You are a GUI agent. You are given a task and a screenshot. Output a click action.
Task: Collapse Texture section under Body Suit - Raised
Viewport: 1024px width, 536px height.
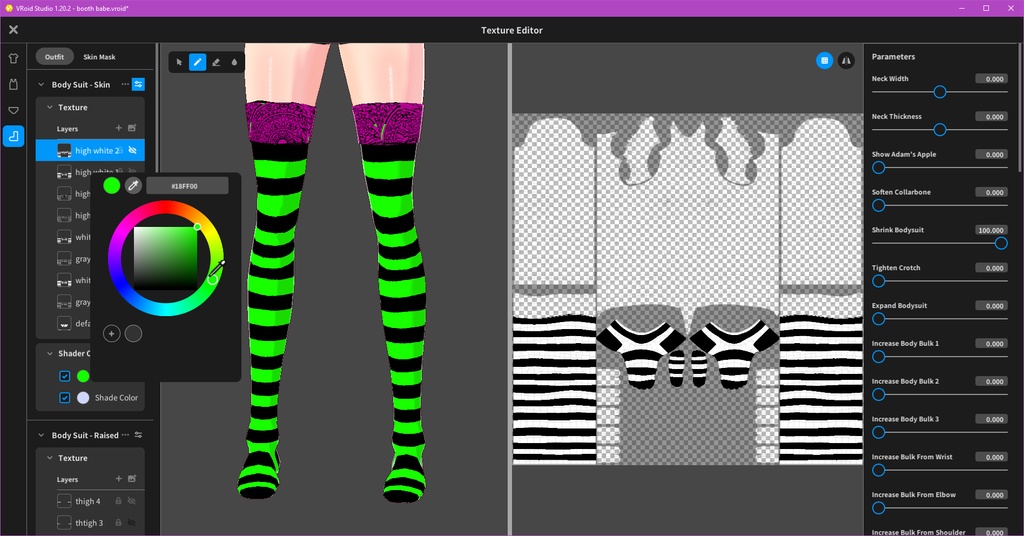[50, 458]
